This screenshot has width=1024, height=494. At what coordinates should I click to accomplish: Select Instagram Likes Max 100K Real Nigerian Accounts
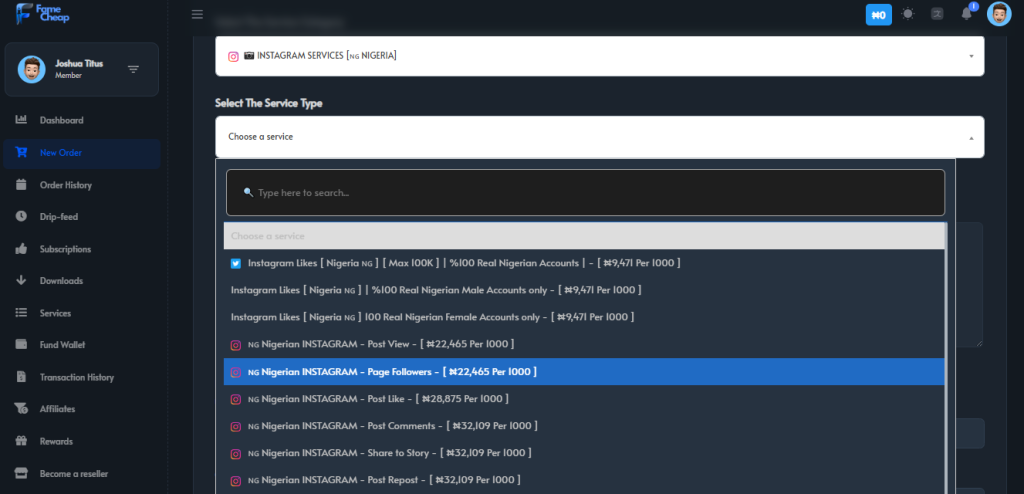(x=584, y=263)
